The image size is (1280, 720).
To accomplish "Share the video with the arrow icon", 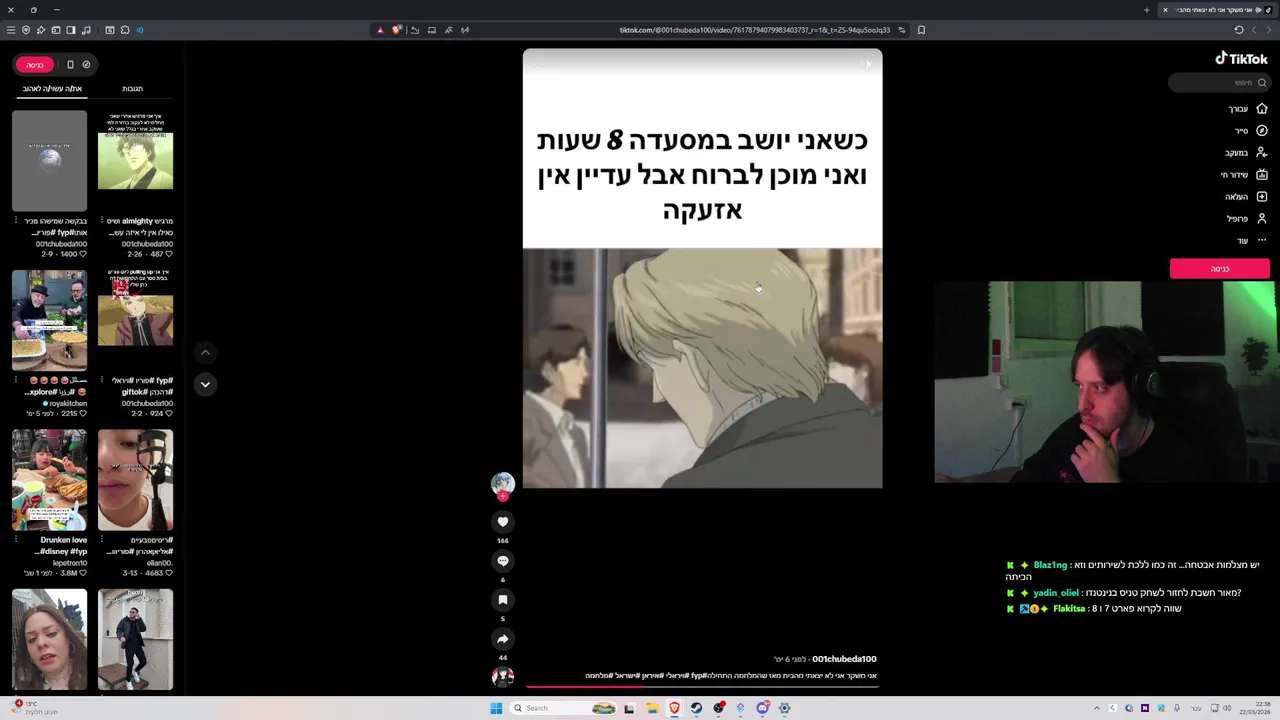I will 503,639.
